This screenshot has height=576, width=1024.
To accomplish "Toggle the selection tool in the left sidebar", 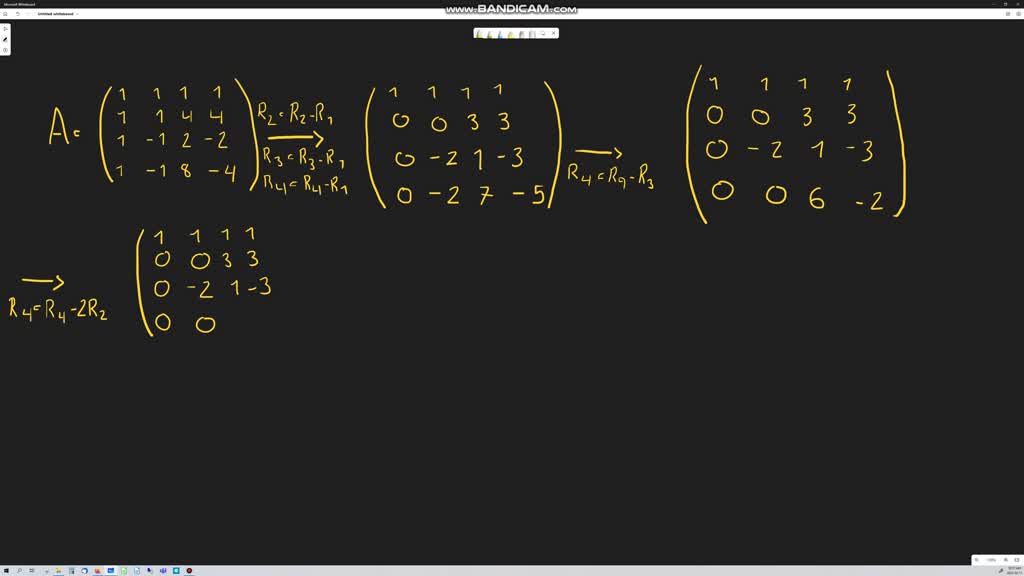I will coord(5,28).
